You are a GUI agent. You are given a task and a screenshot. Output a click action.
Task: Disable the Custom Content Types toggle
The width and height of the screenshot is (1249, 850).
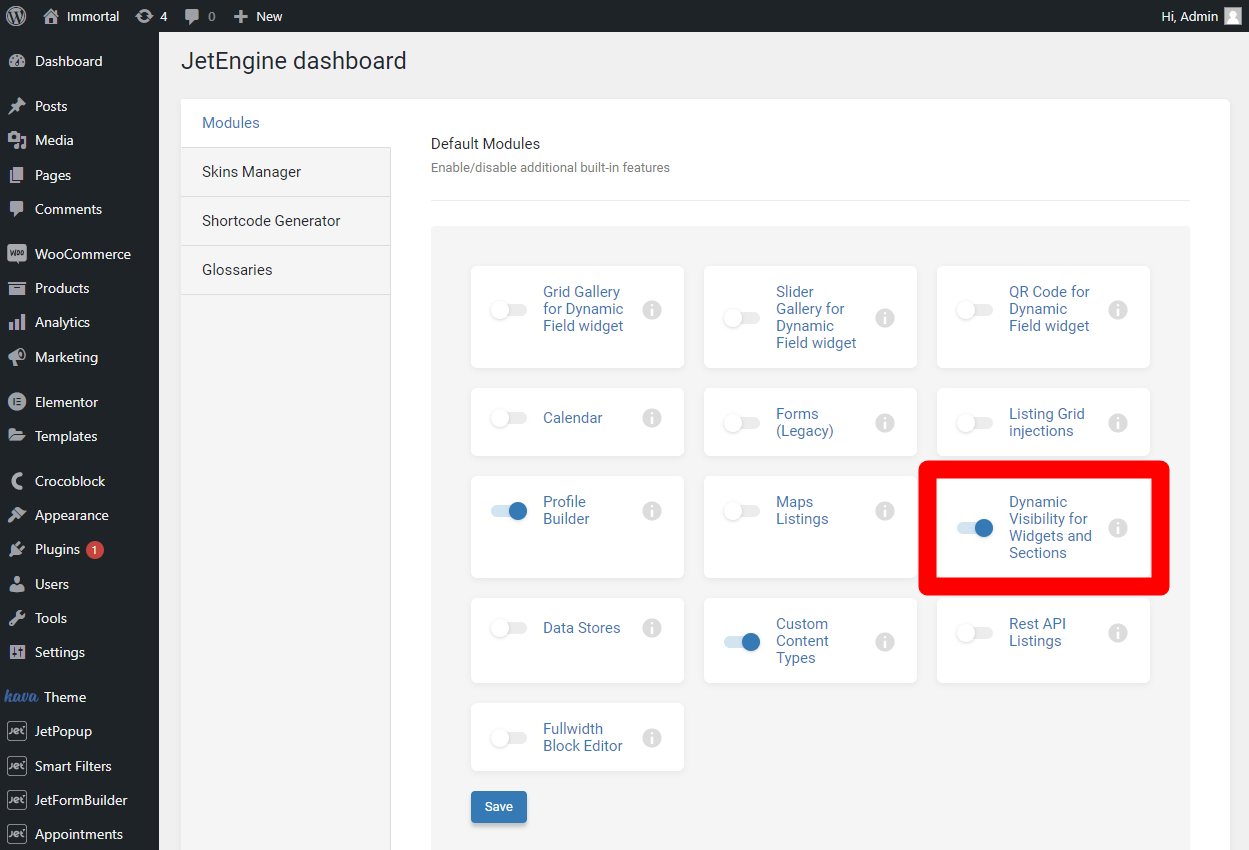click(x=742, y=642)
